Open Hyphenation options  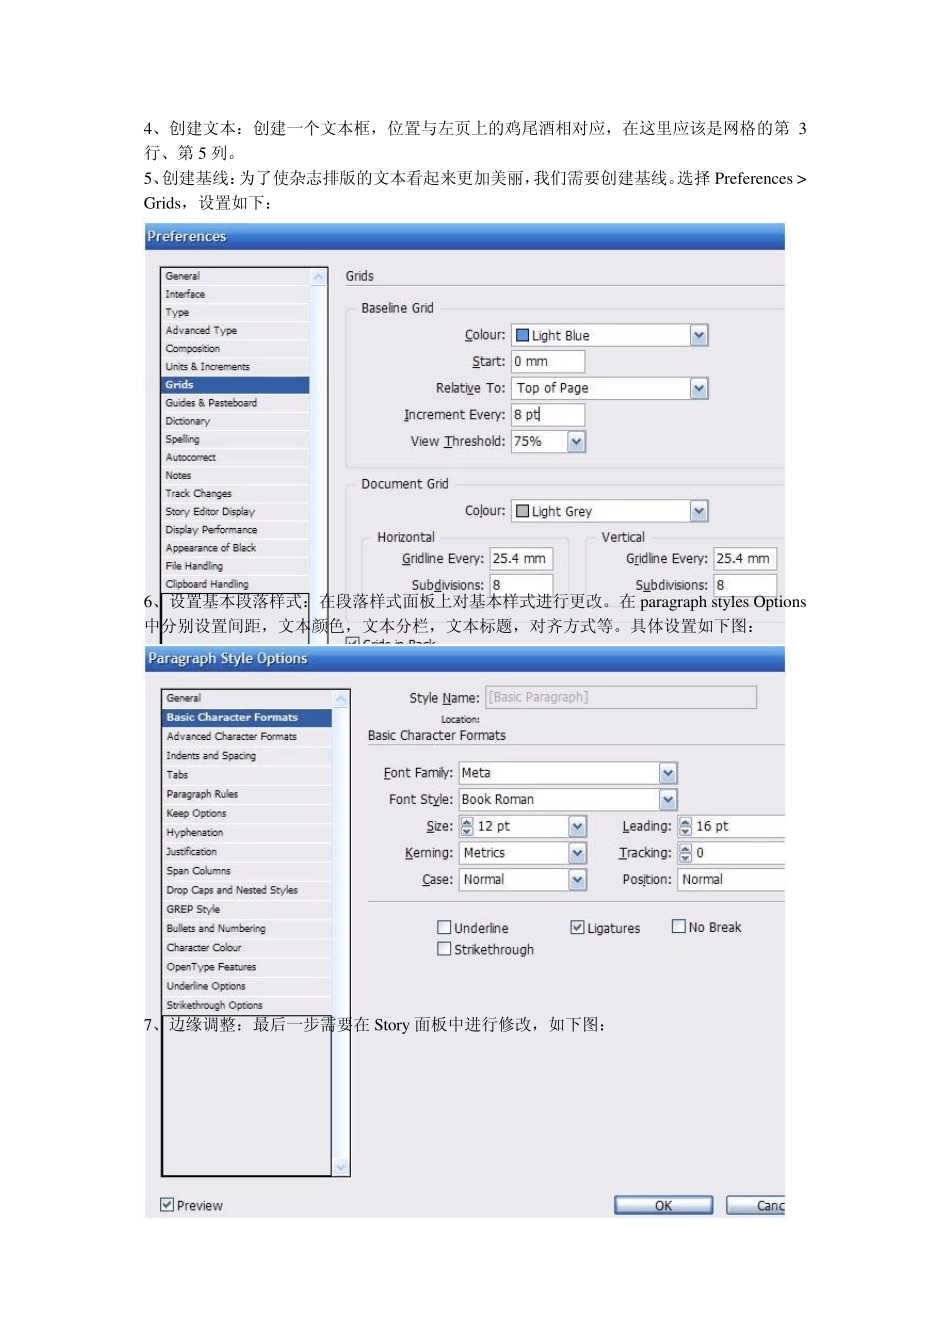point(246,832)
